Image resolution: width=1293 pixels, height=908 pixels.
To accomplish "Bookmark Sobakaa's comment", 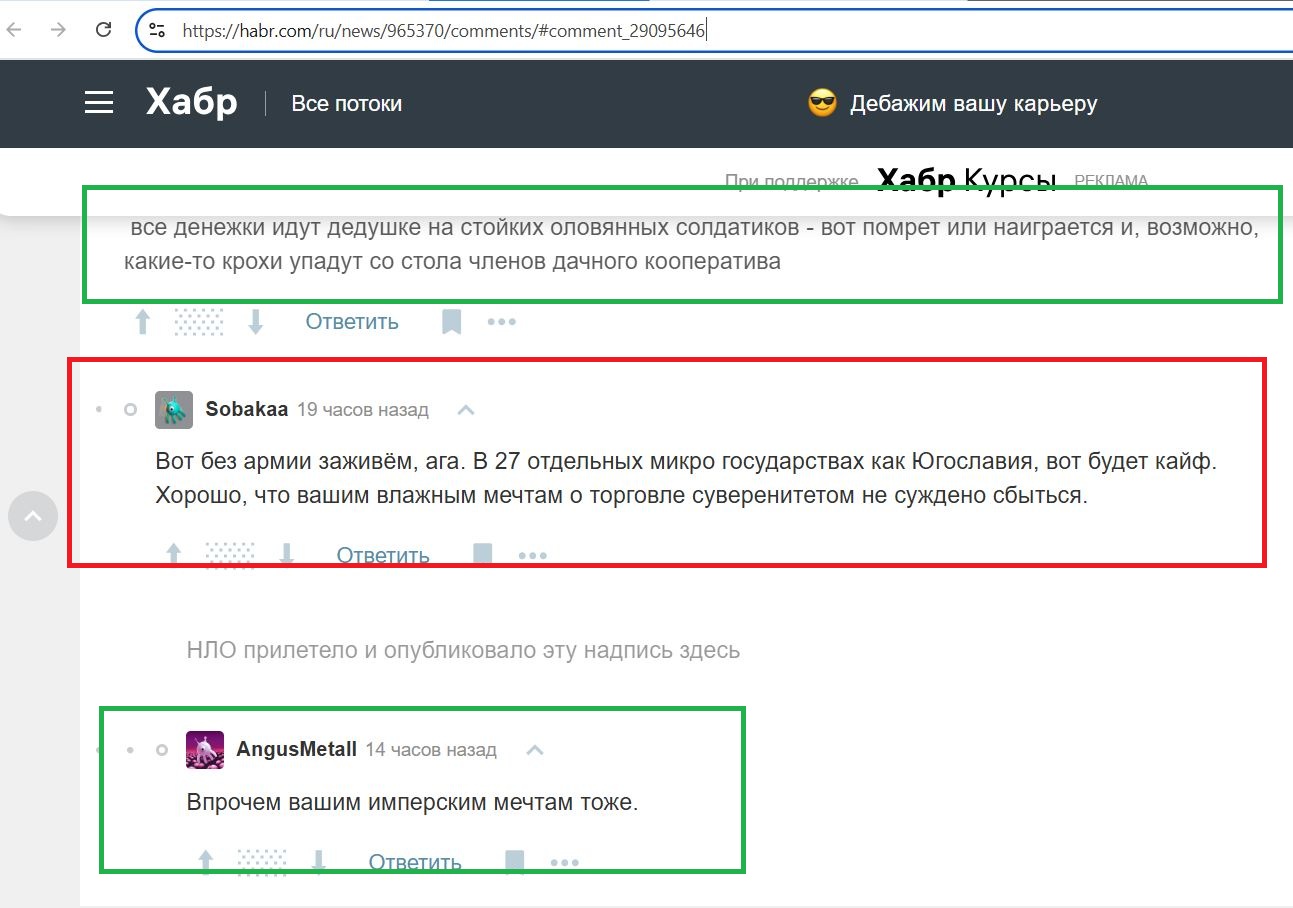I will click(482, 553).
